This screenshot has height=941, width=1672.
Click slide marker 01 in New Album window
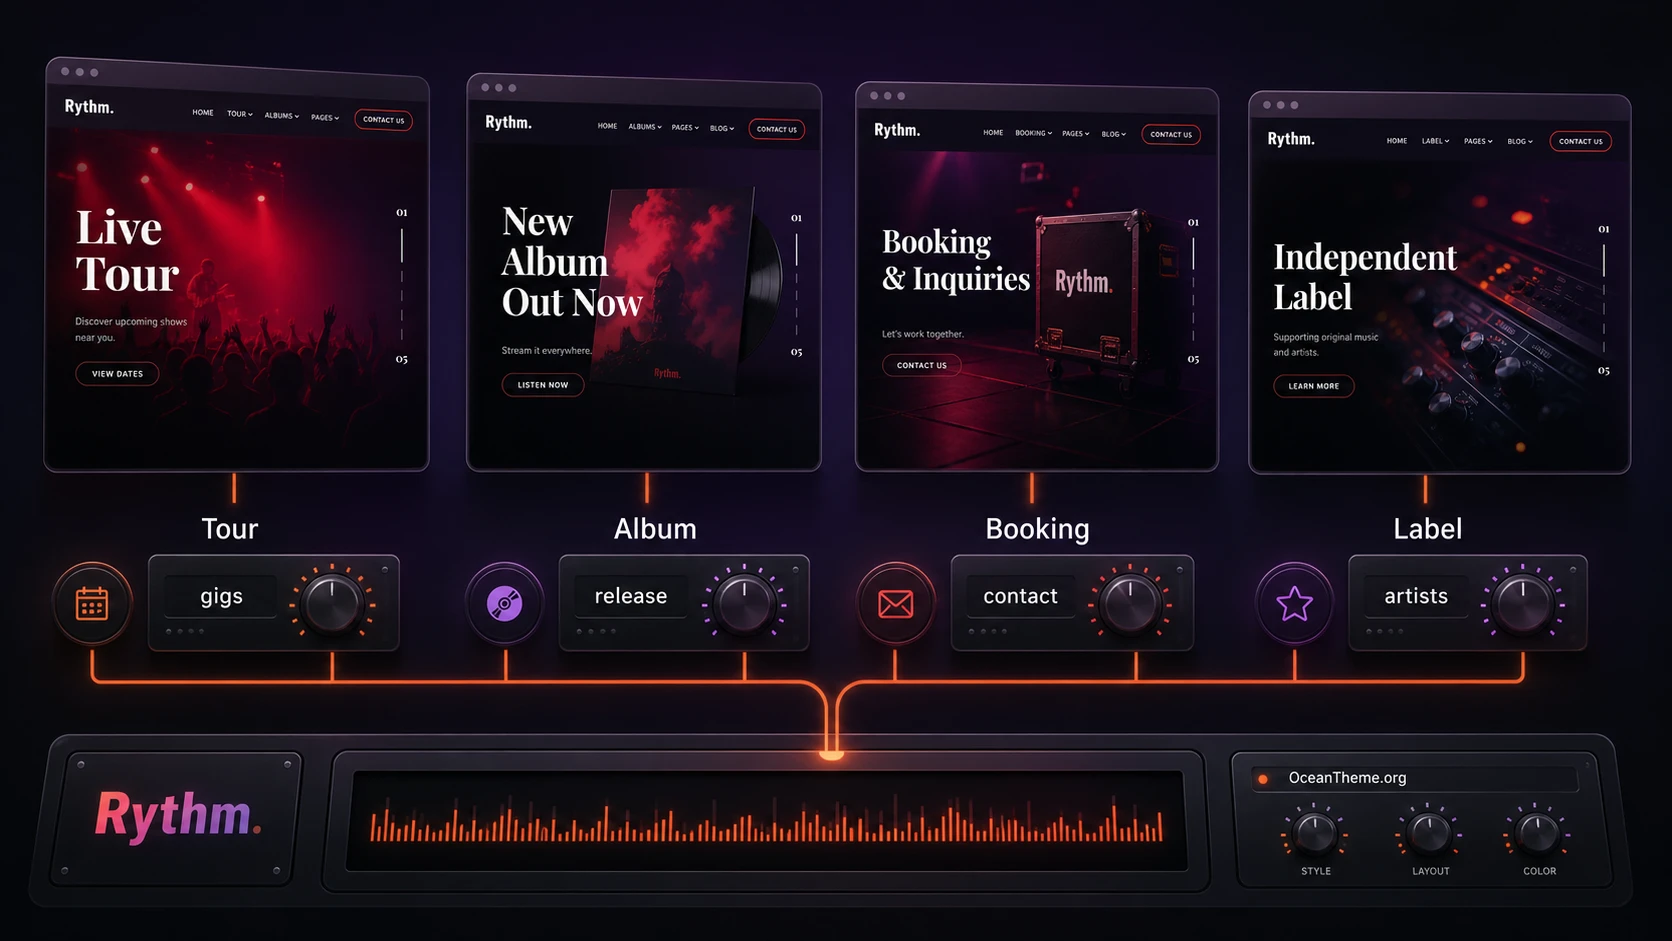pyautogui.click(x=796, y=218)
